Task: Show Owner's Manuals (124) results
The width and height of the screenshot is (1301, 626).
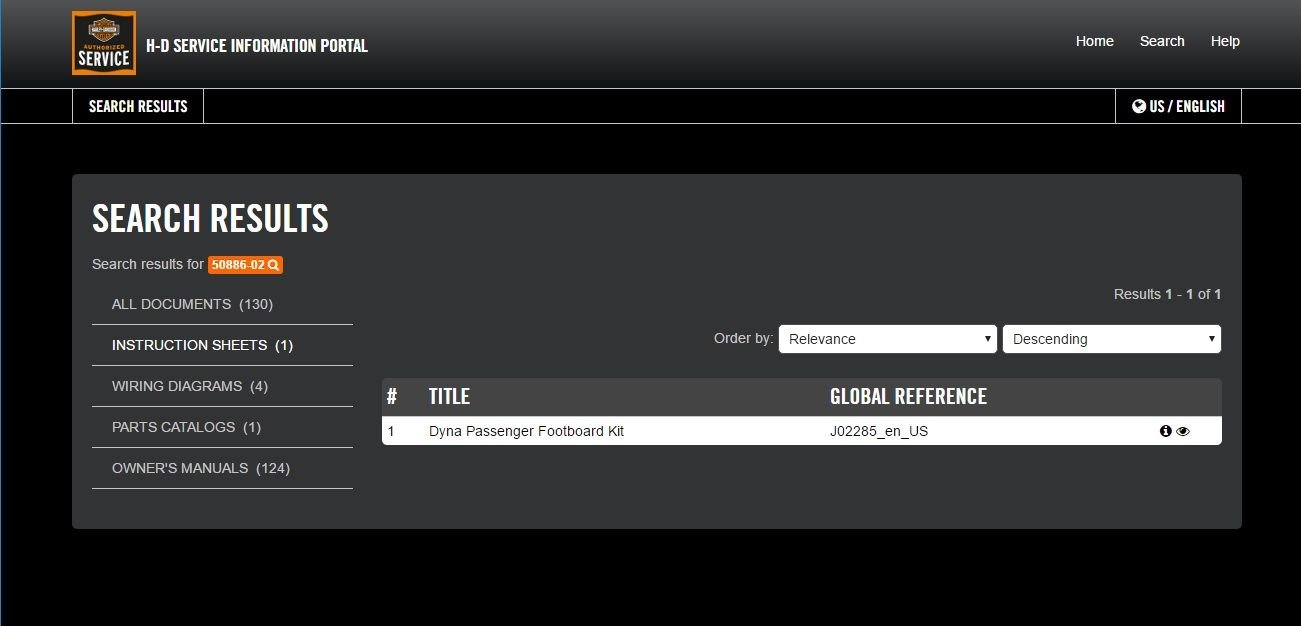Action: 201,468
